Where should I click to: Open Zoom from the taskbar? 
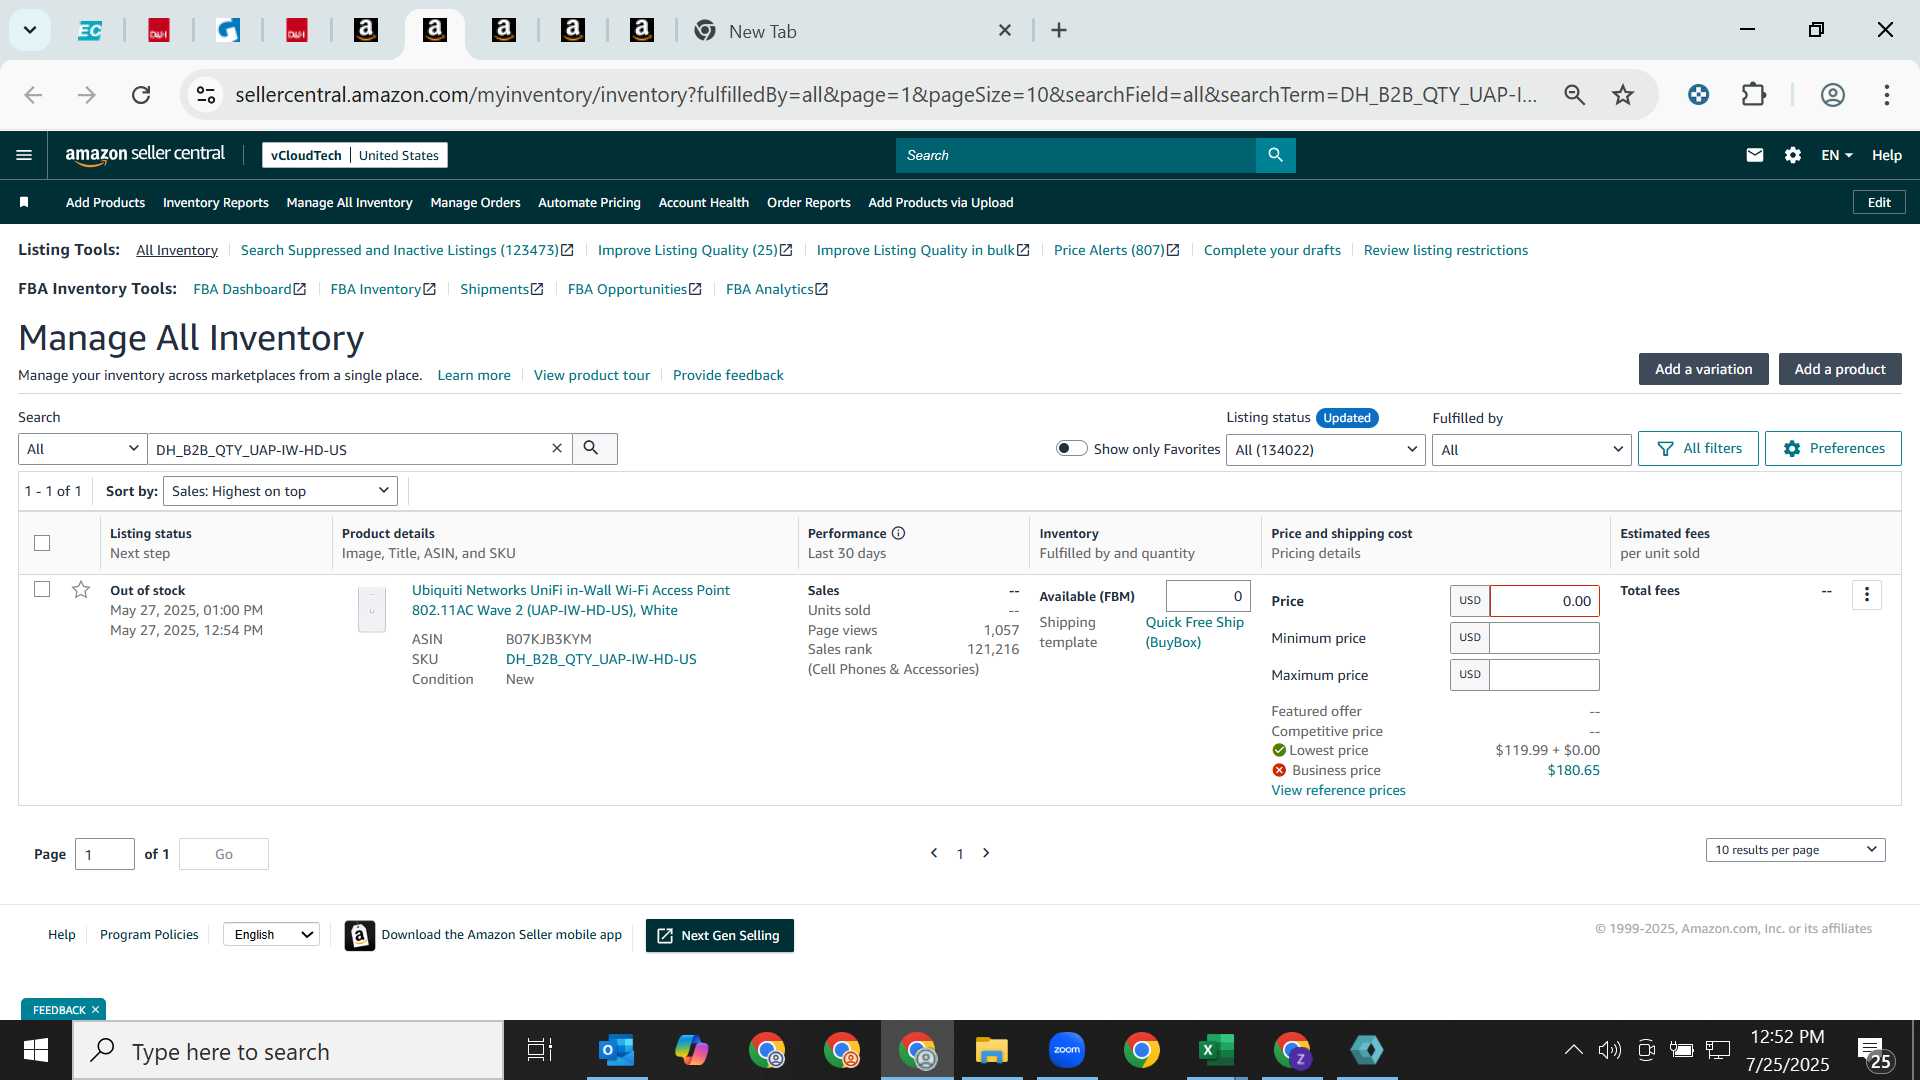(1066, 1051)
